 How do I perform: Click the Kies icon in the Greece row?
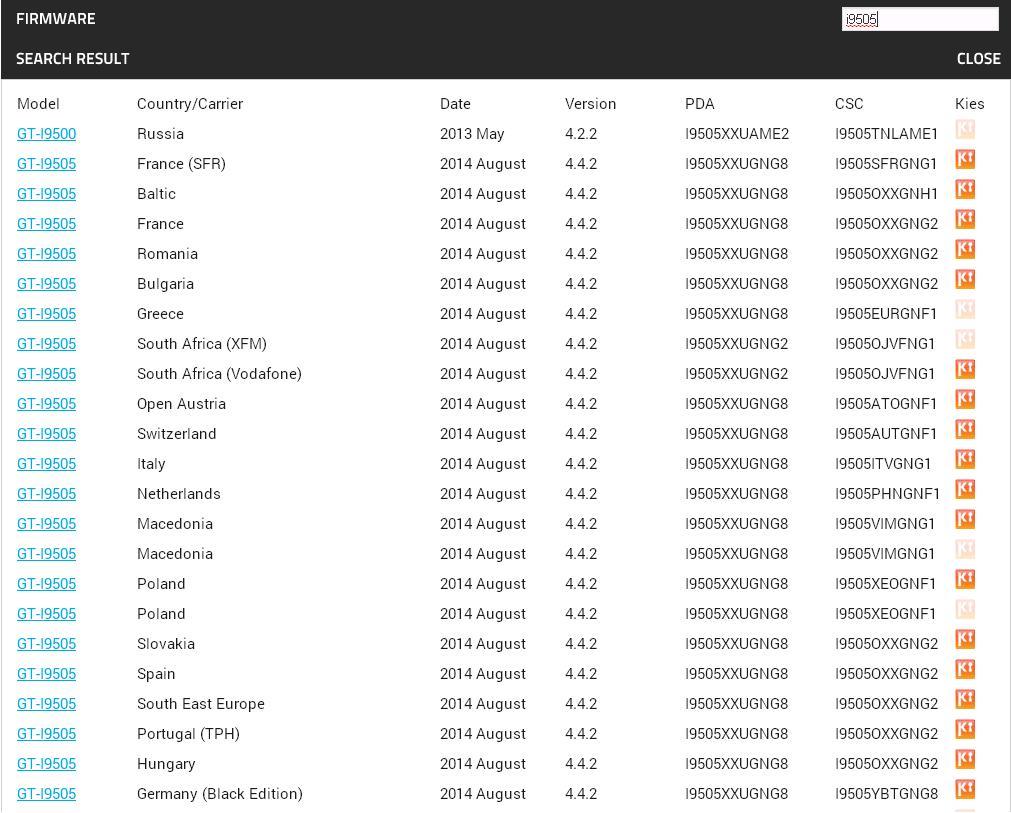[965, 309]
